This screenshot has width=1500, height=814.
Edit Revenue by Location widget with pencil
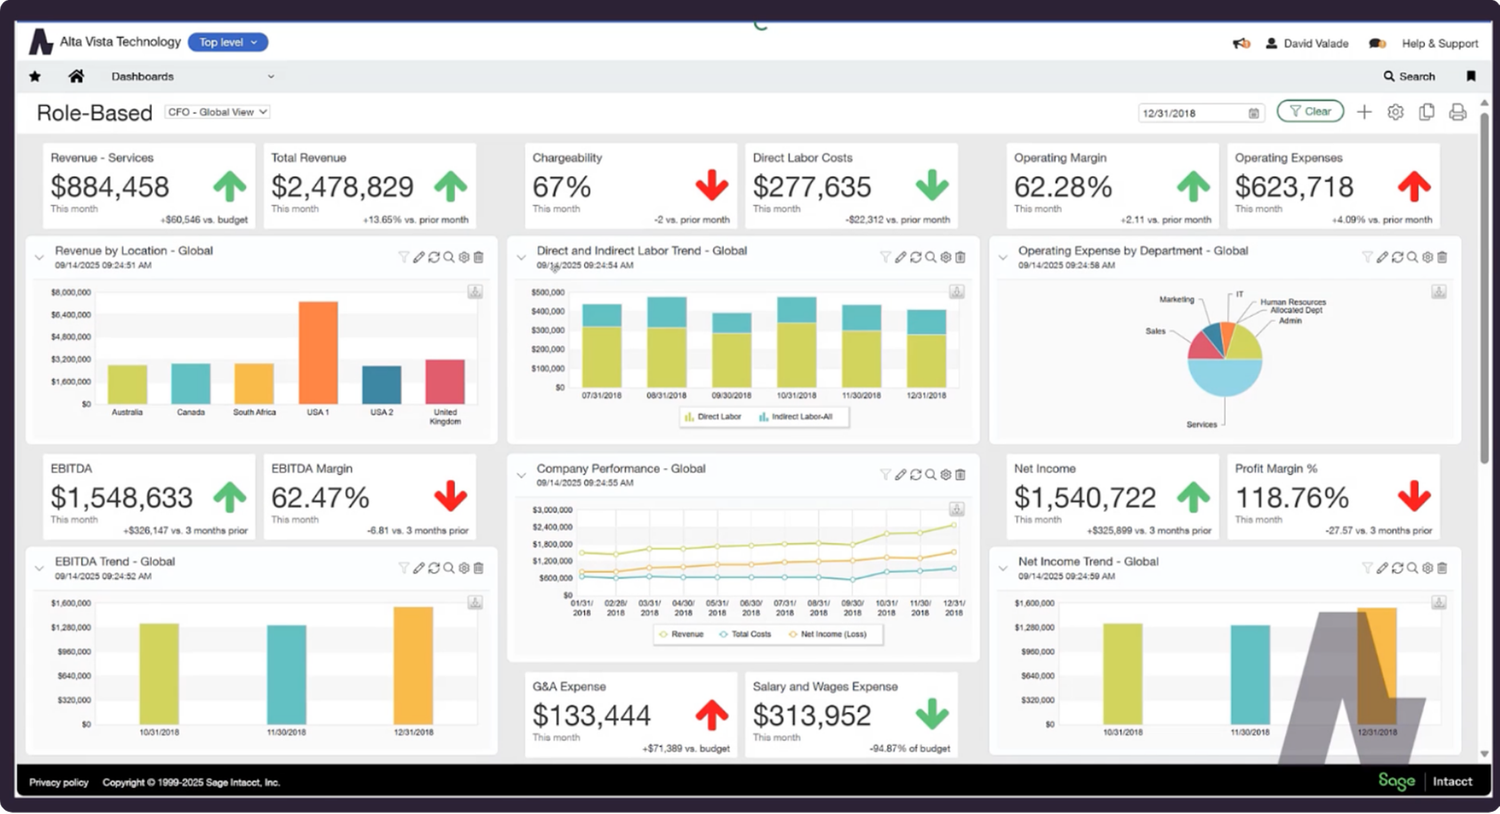419,257
